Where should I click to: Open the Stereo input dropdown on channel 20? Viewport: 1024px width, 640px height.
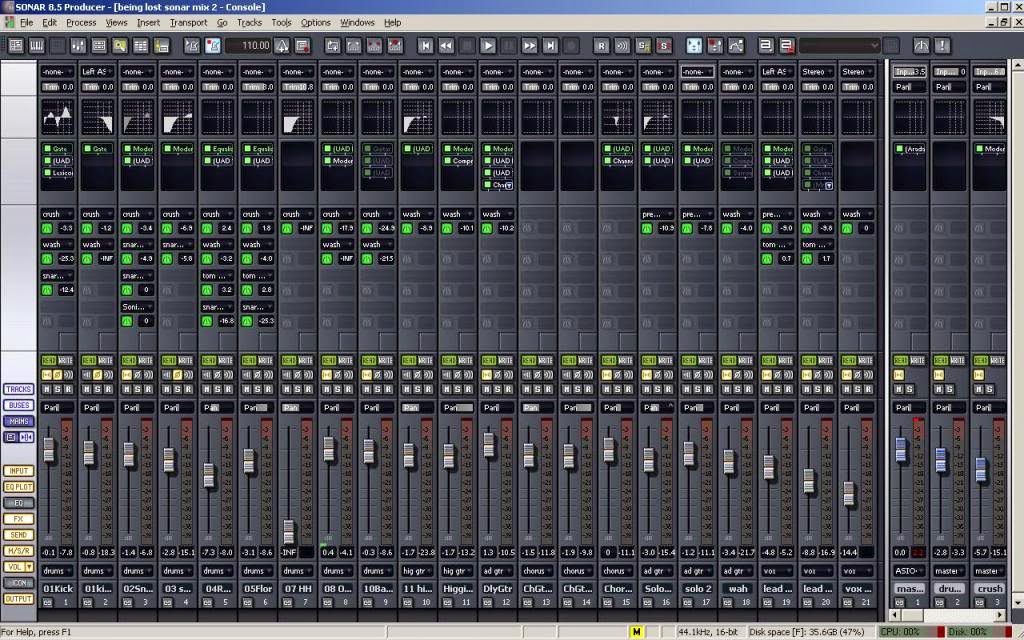tap(817, 72)
